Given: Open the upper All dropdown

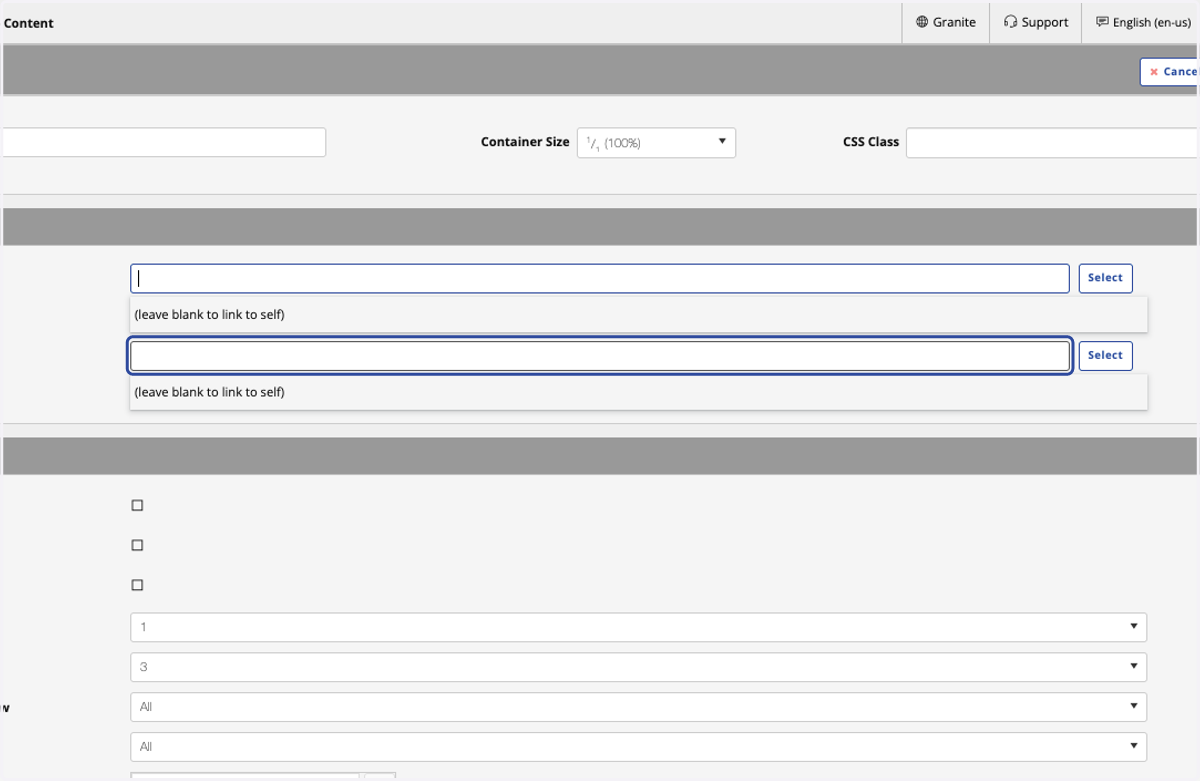Looking at the screenshot, I should click(638, 707).
